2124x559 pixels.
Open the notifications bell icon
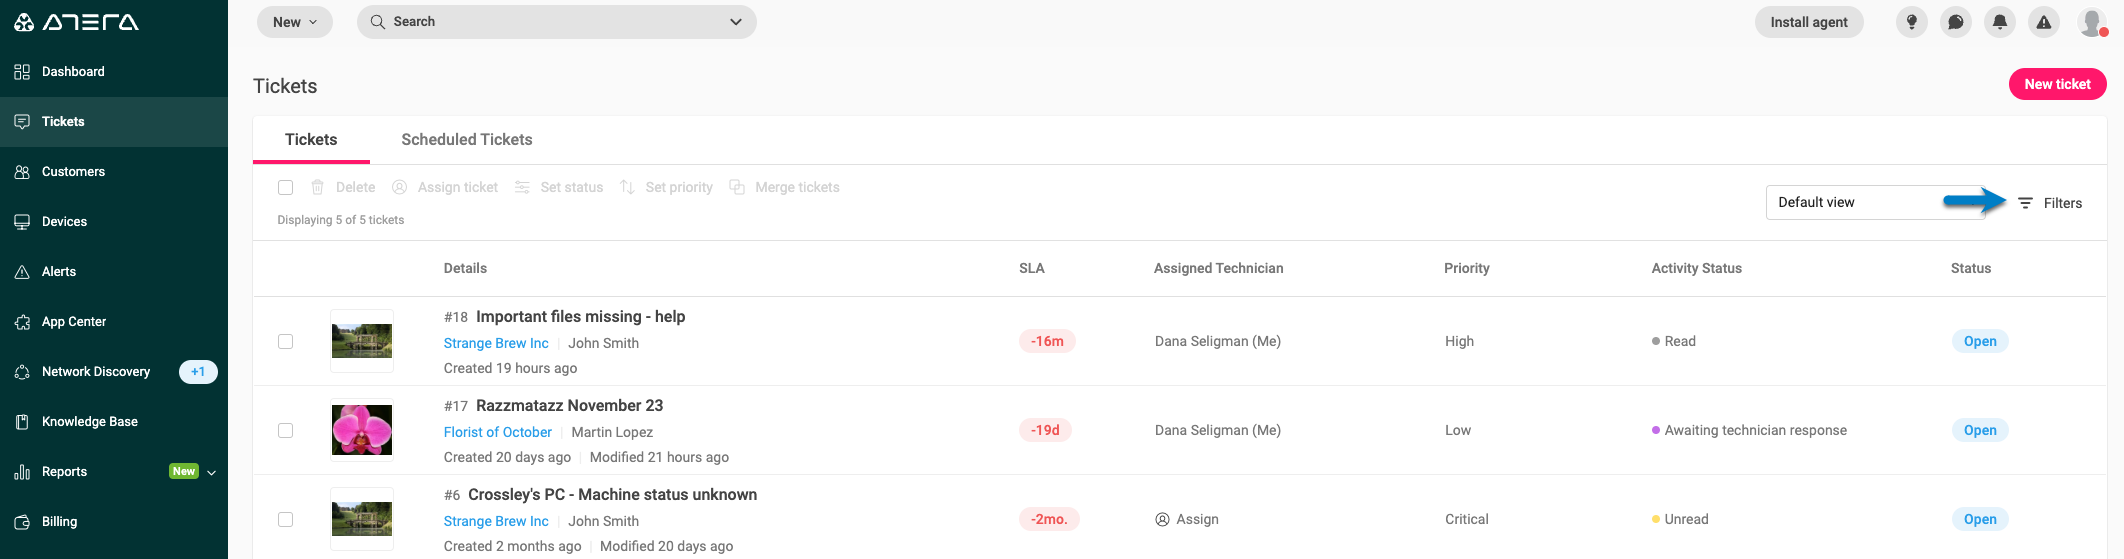tap(1999, 22)
